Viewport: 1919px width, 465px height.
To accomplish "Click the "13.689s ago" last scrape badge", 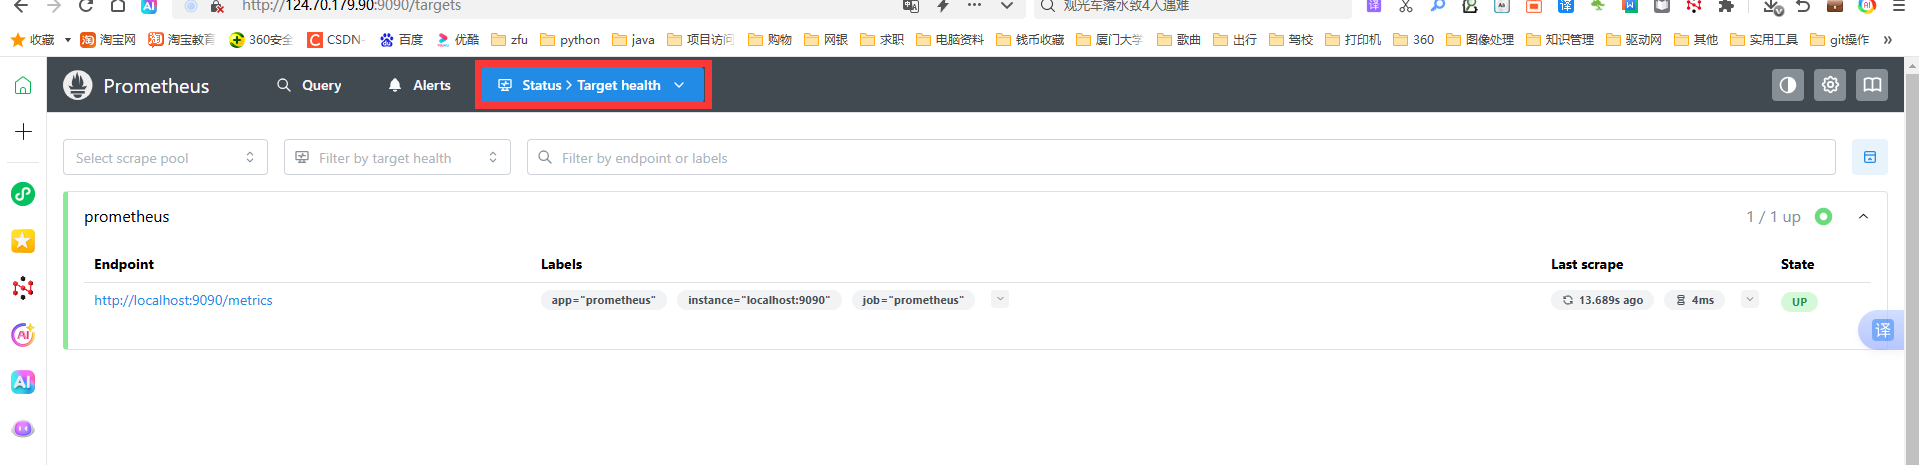I will click(x=1602, y=300).
